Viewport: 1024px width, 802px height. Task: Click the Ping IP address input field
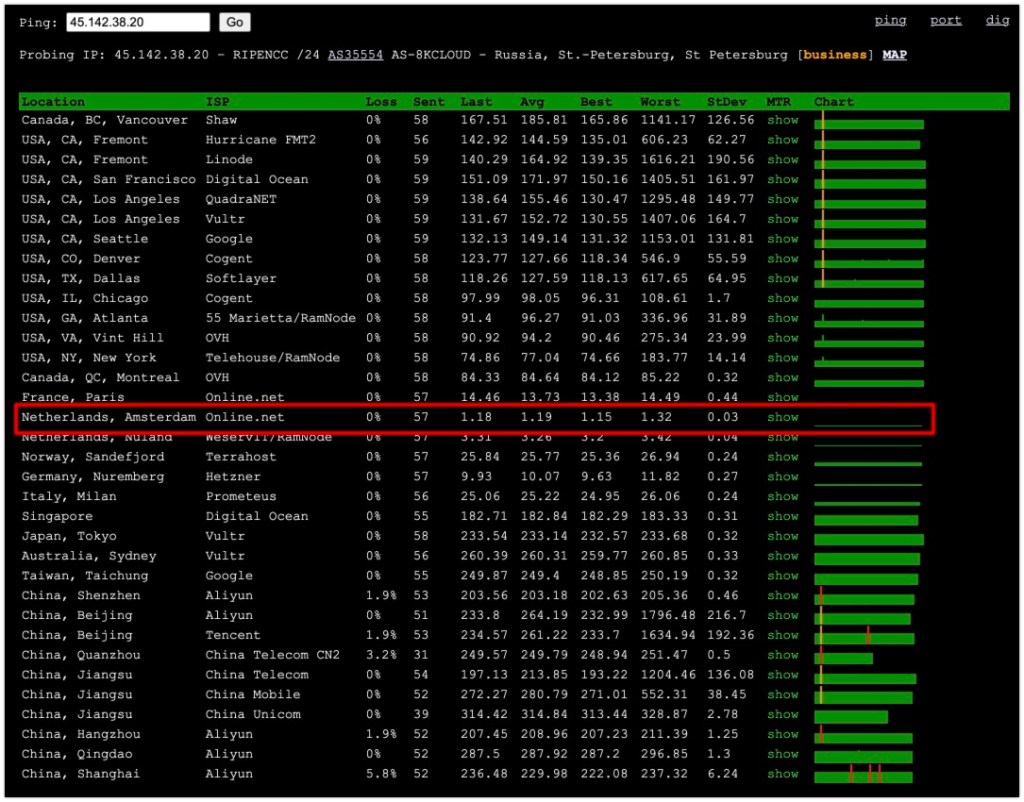[138, 22]
